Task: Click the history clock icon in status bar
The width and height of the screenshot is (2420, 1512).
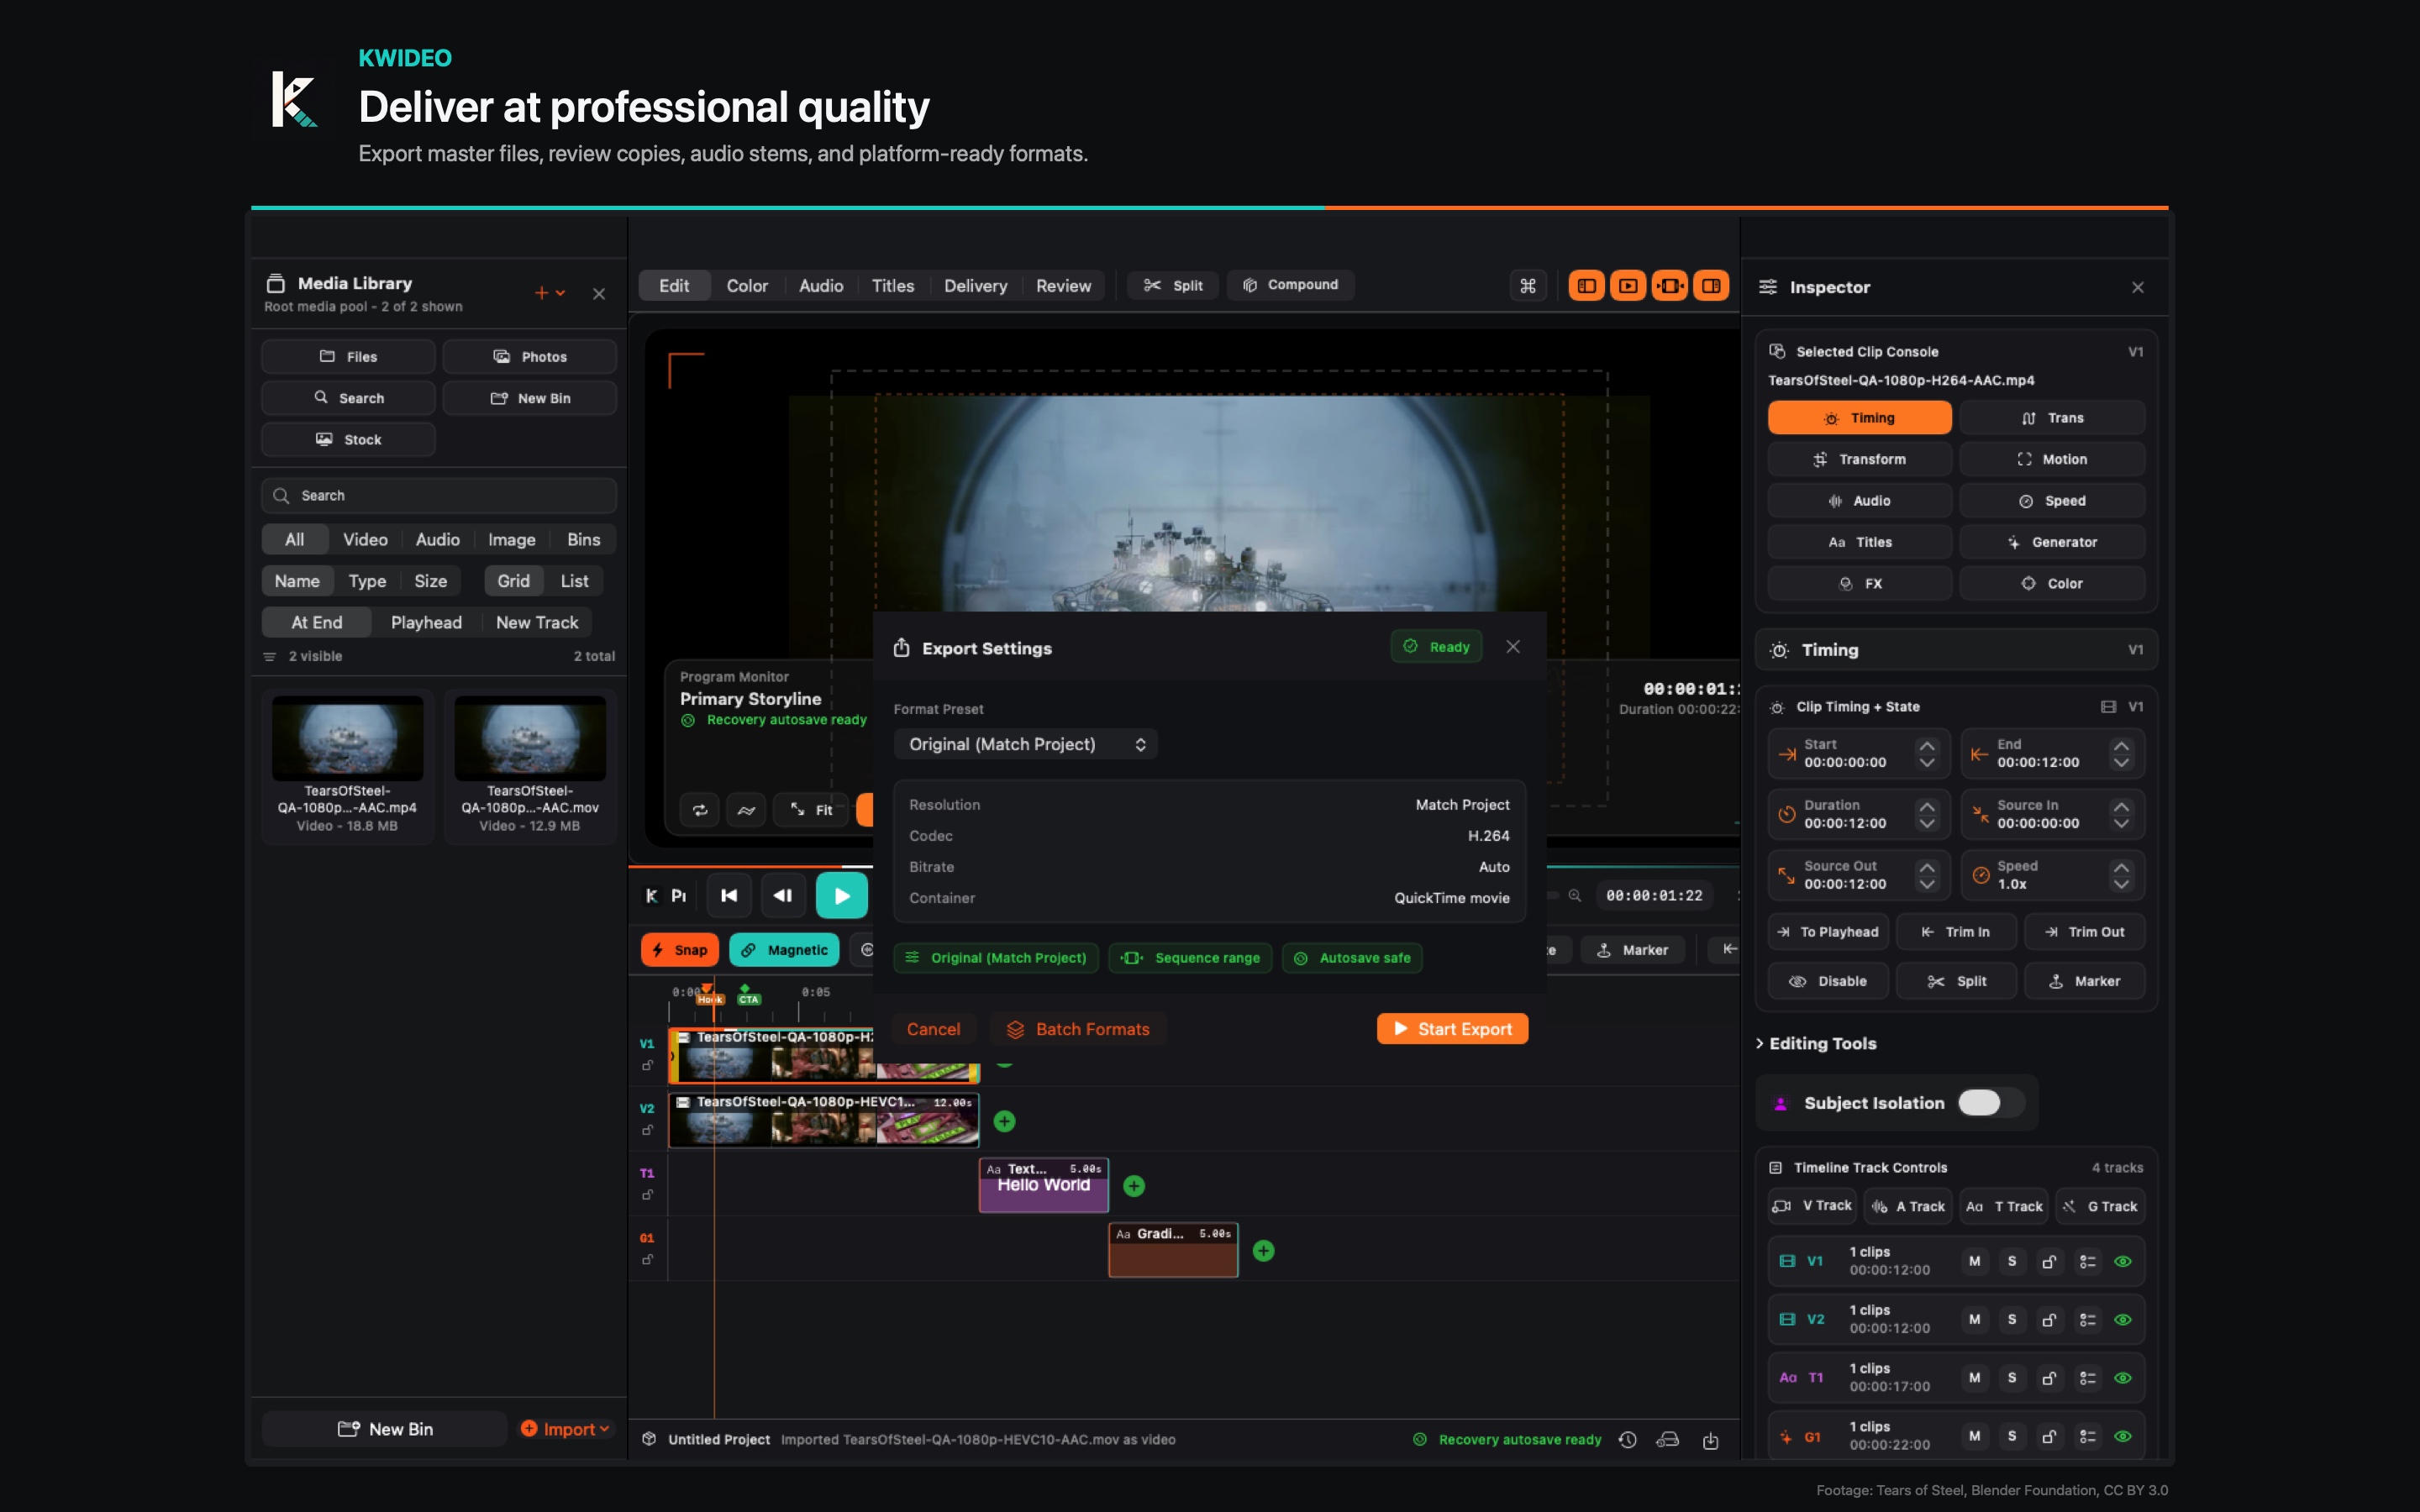Action: click(1628, 1439)
